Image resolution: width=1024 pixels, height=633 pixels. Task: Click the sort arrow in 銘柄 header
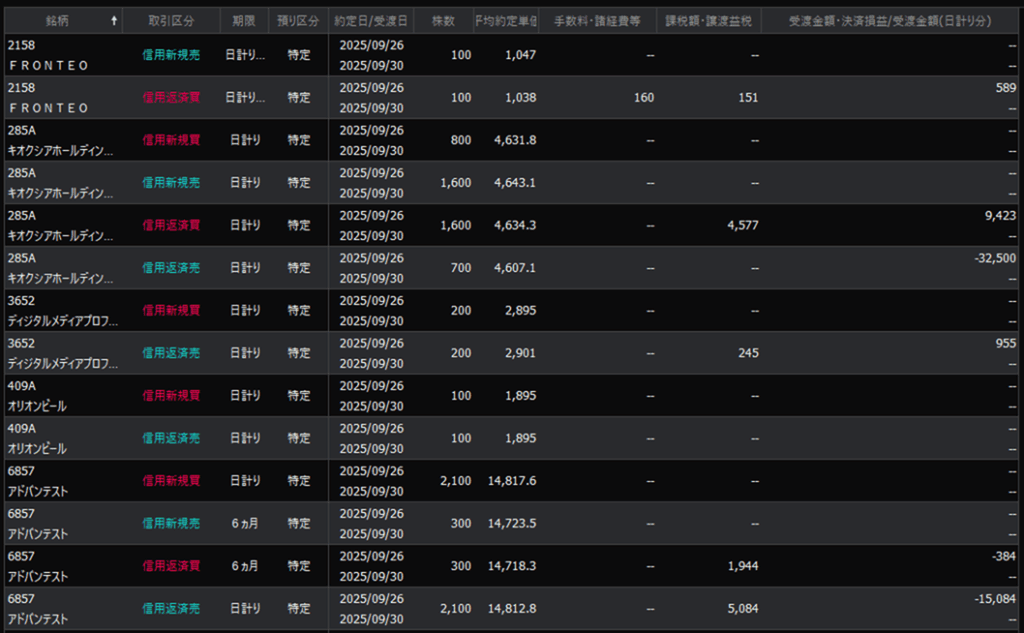[x=113, y=20]
